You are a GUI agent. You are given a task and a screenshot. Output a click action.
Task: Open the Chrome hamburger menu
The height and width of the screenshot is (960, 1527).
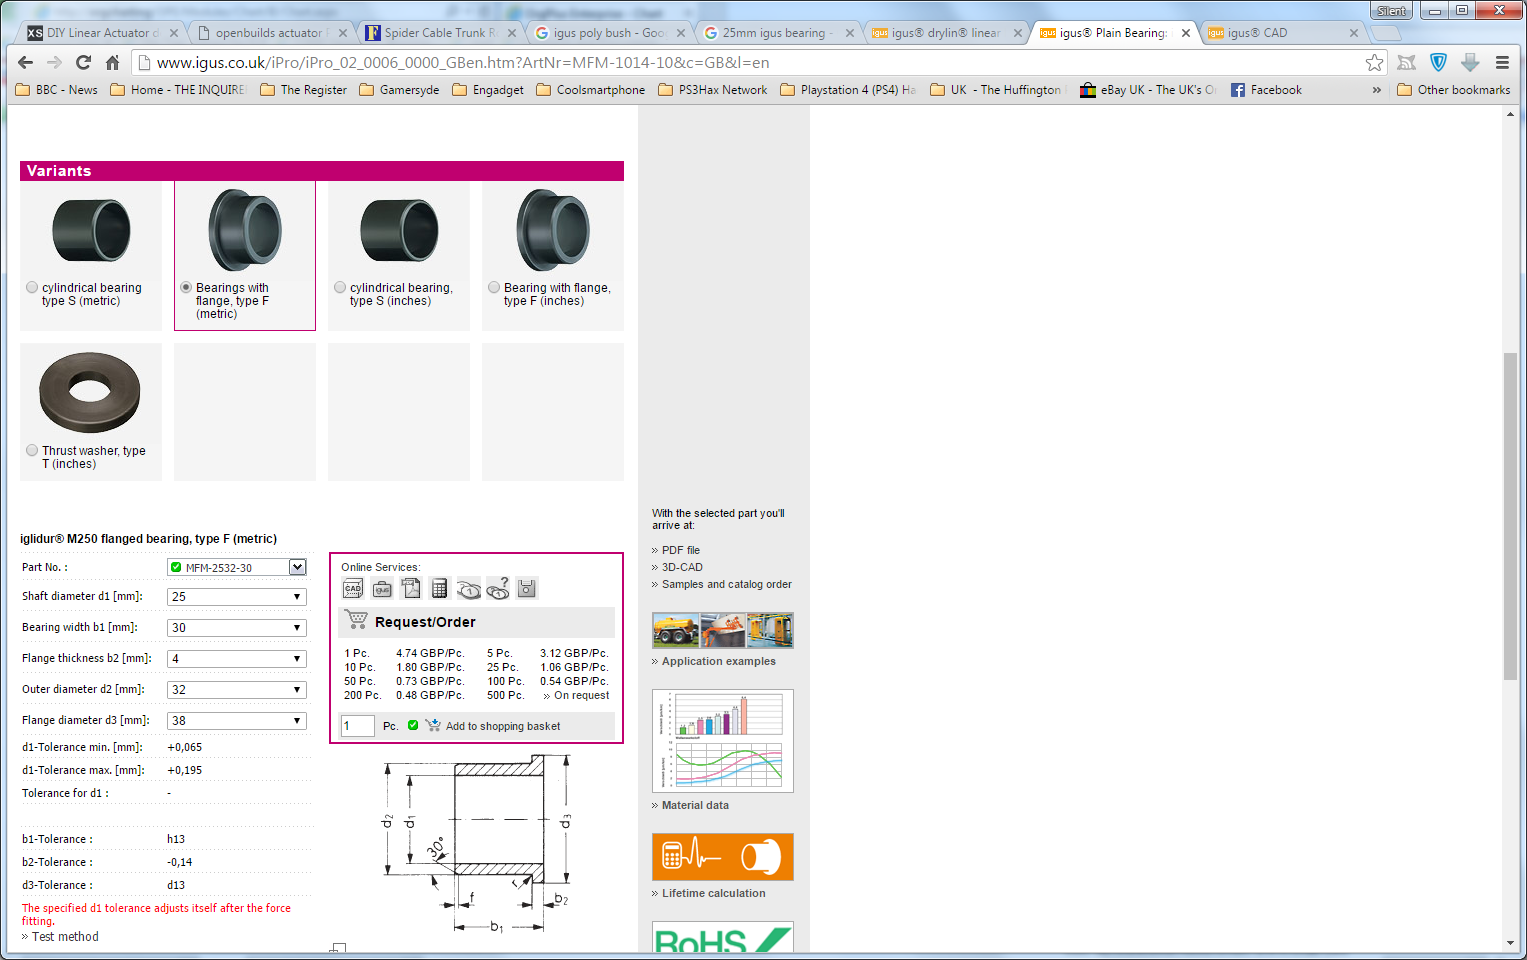(x=1502, y=62)
